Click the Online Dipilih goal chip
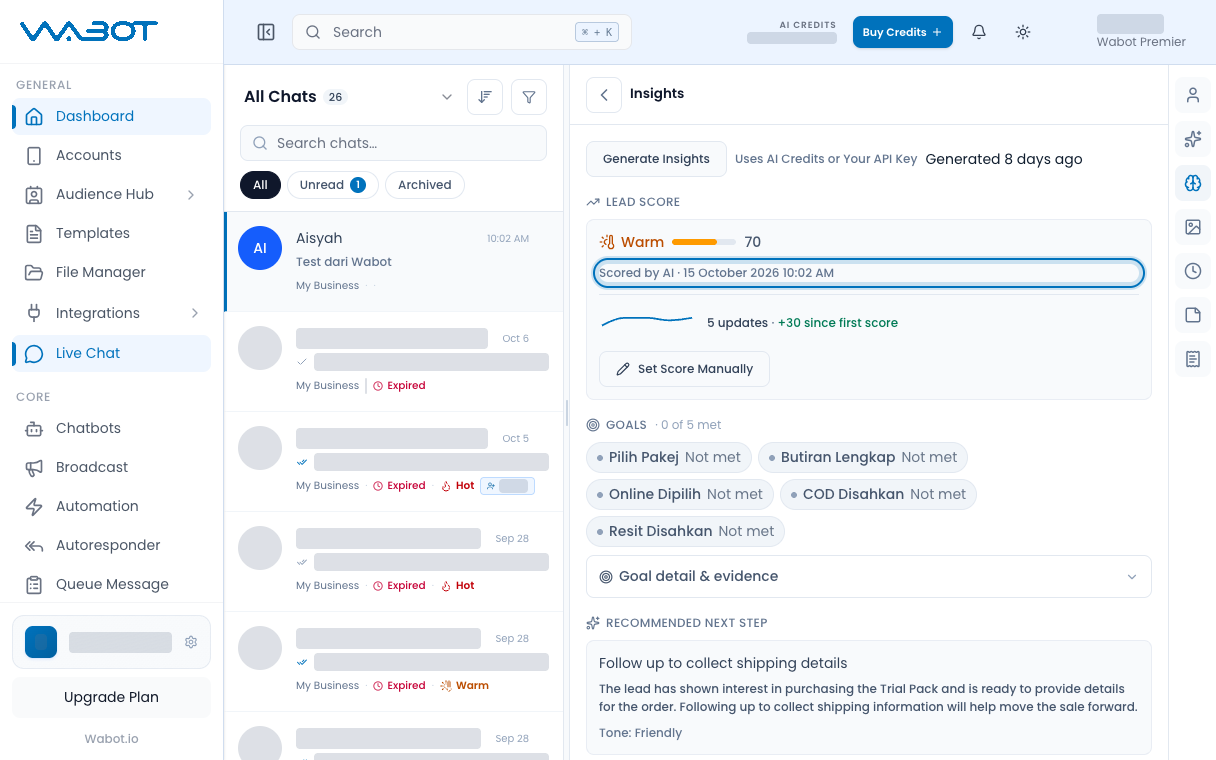 pos(679,494)
